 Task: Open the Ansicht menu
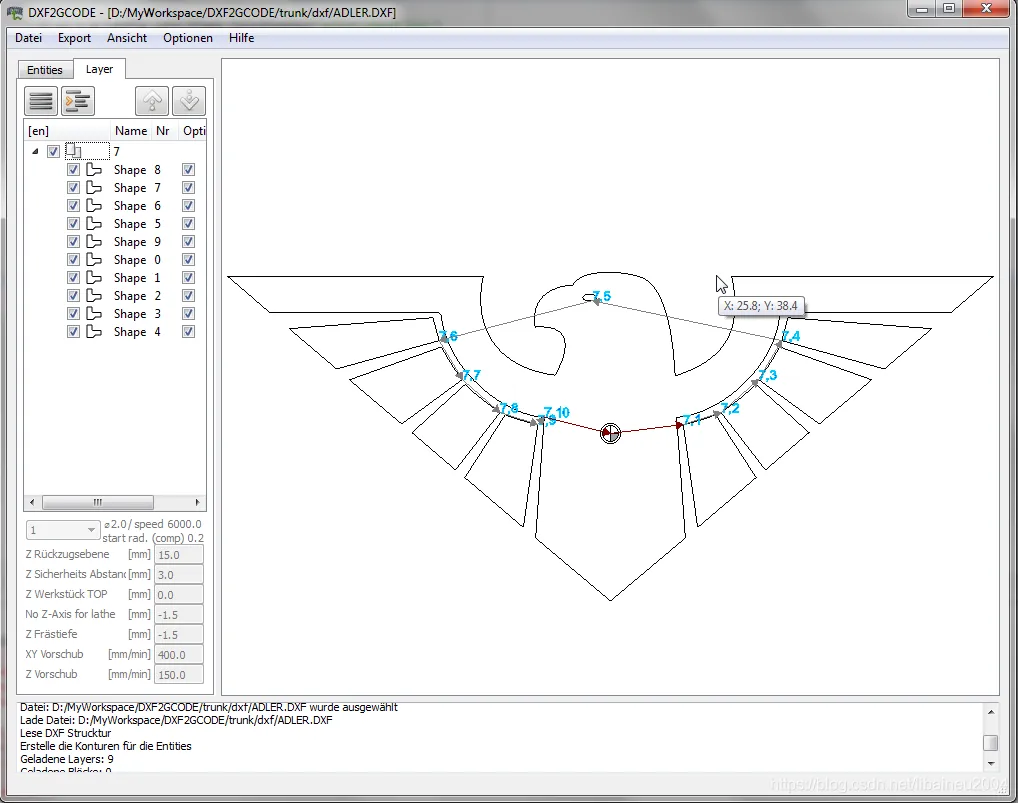126,38
